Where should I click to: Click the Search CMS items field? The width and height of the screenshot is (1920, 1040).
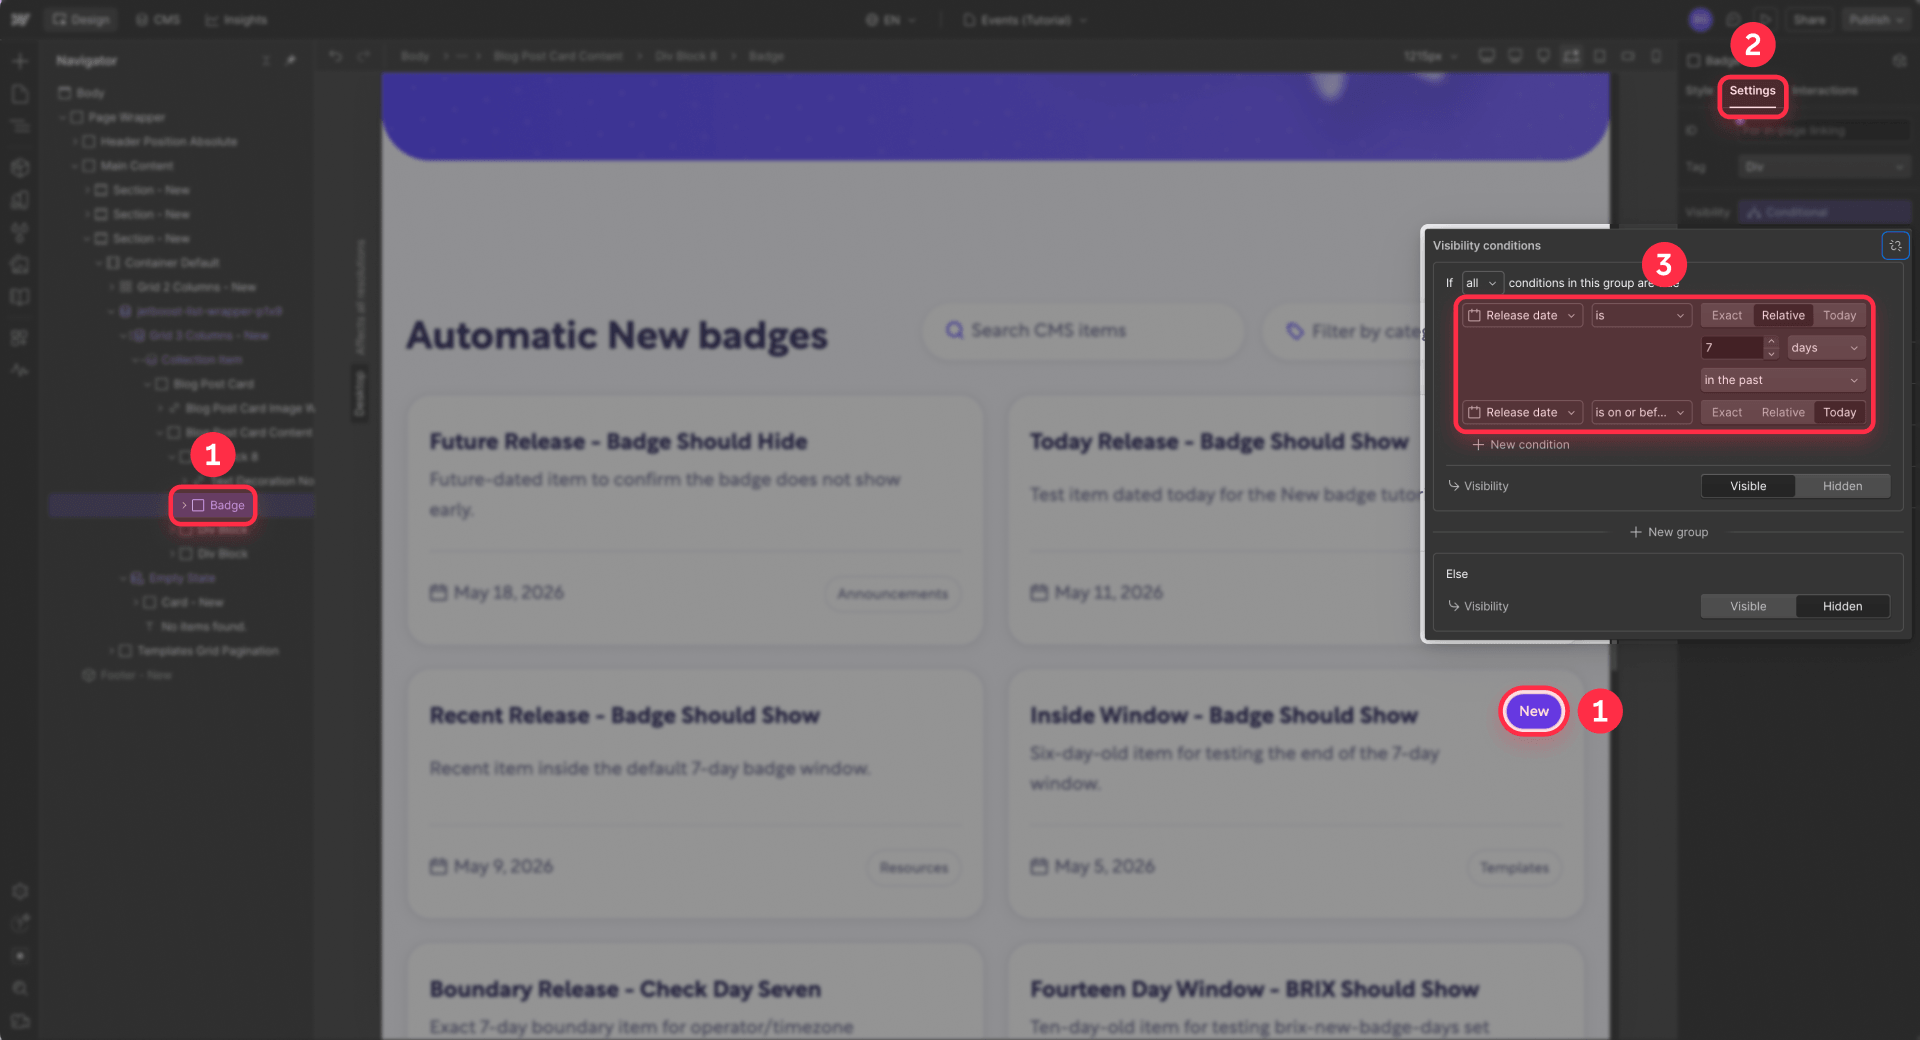point(1083,331)
